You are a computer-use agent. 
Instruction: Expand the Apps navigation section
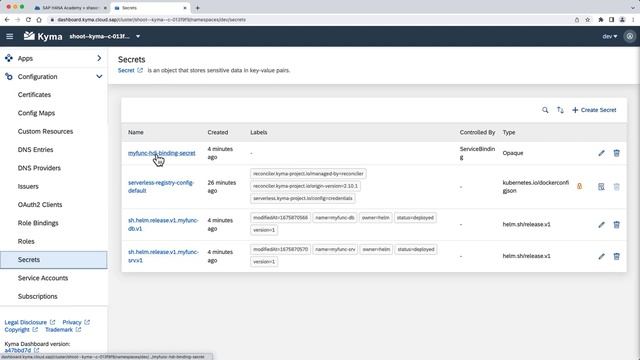coord(99,58)
